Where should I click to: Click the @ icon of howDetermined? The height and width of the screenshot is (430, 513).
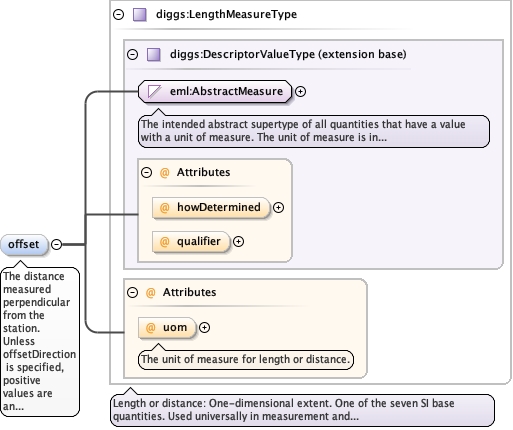[x=165, y=208]
